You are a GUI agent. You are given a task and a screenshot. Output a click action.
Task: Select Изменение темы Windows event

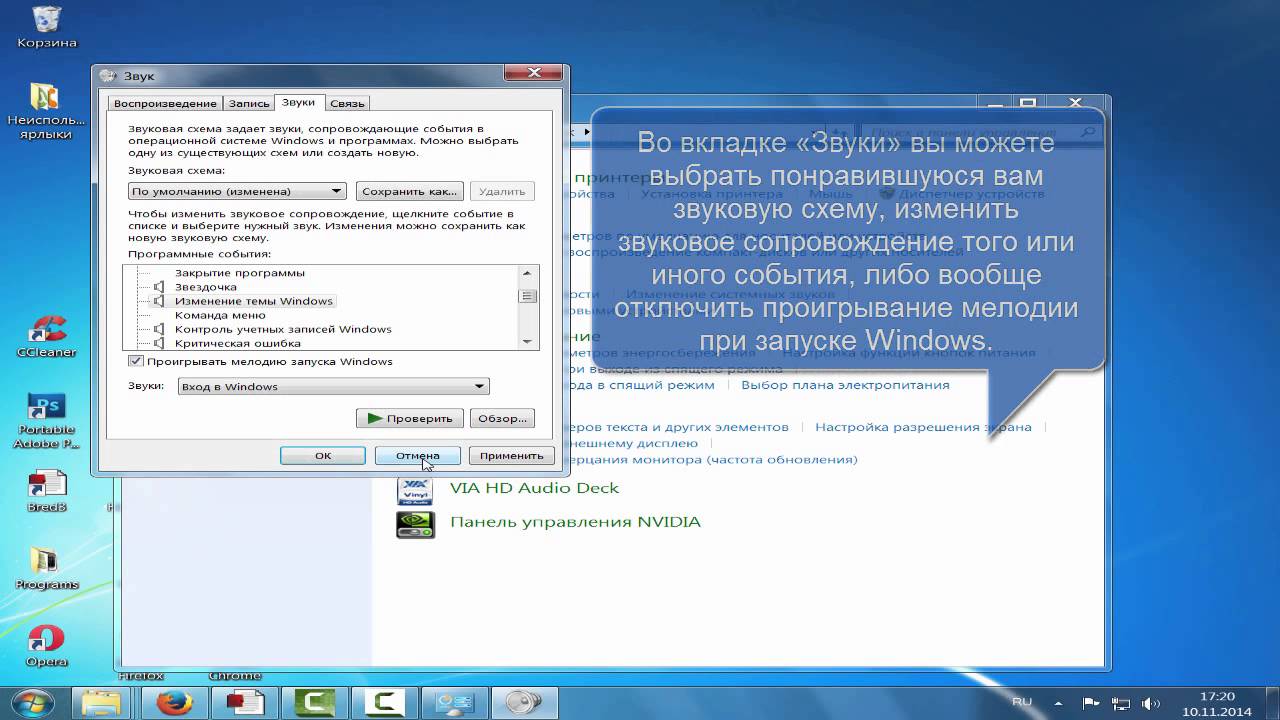254,301
